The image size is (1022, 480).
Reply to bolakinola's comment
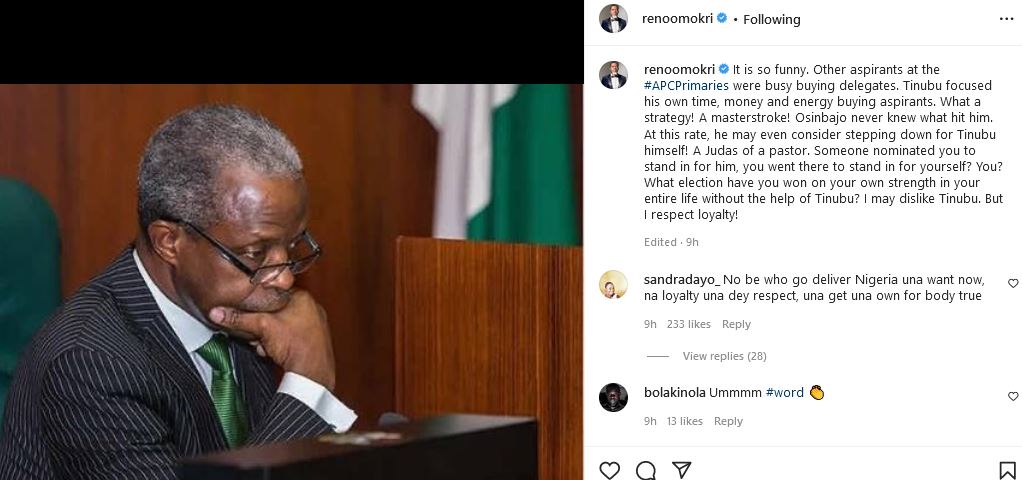click(x=728, y=421)
